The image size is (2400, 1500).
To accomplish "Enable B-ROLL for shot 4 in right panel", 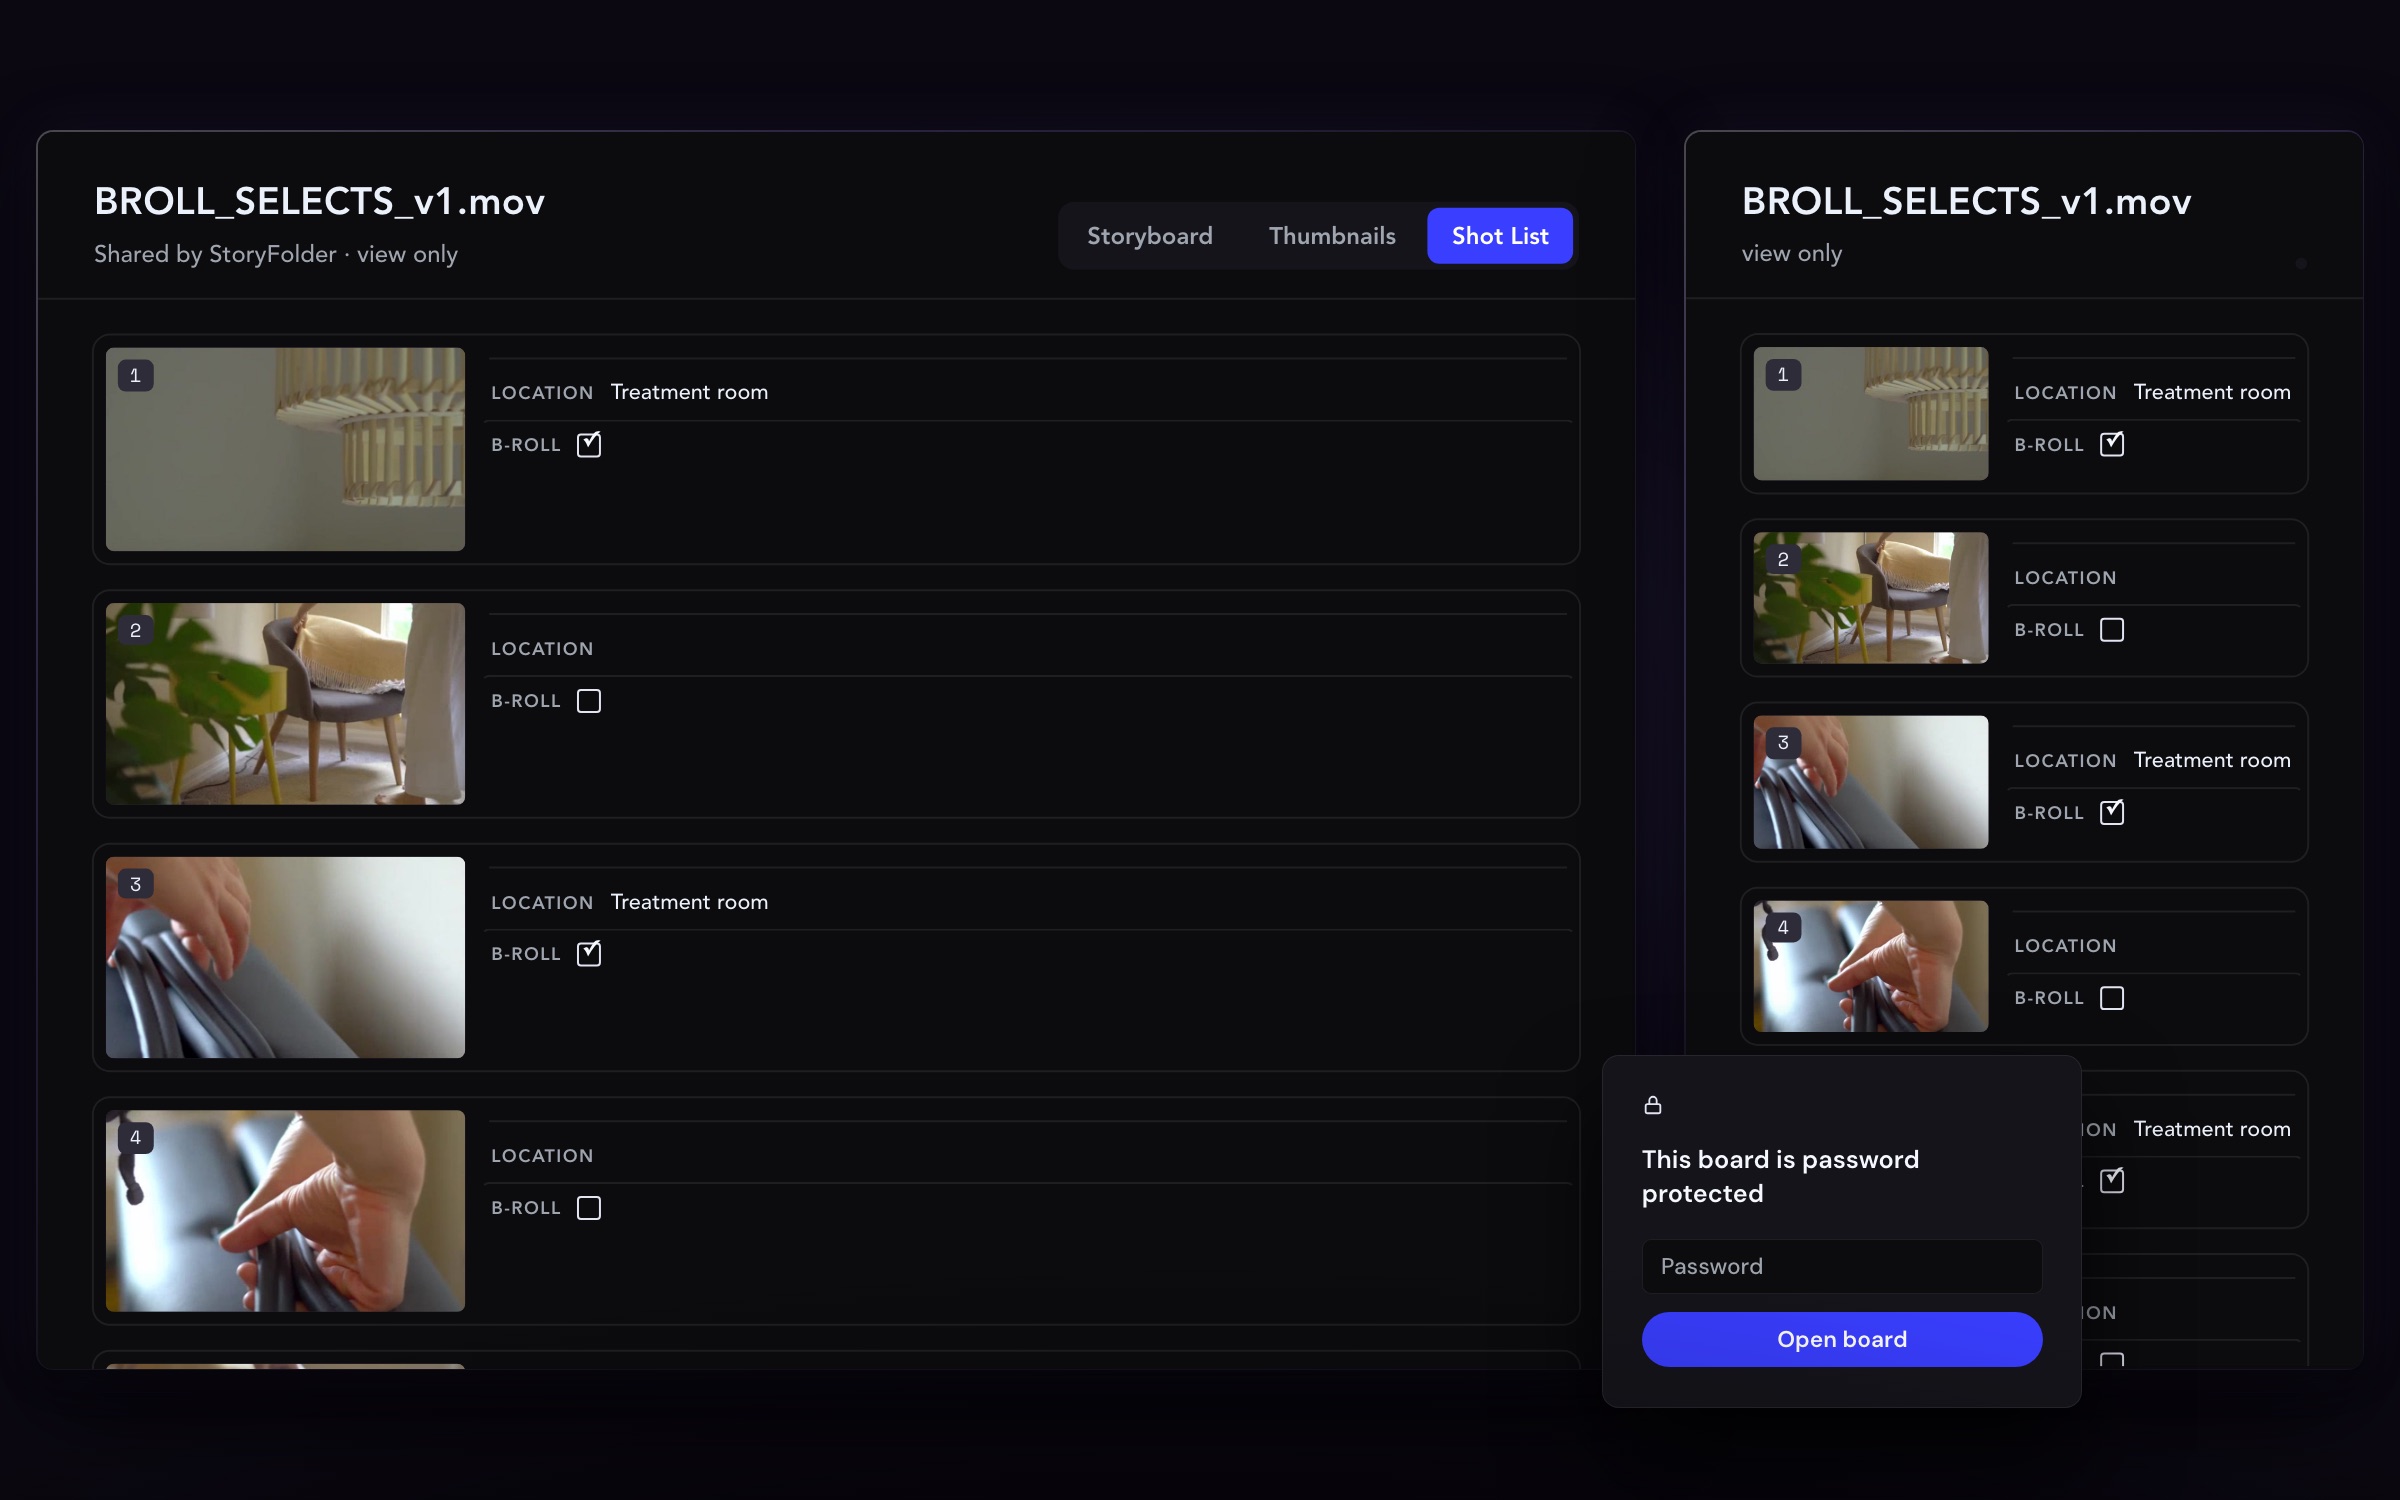I will pos(2112,998).
